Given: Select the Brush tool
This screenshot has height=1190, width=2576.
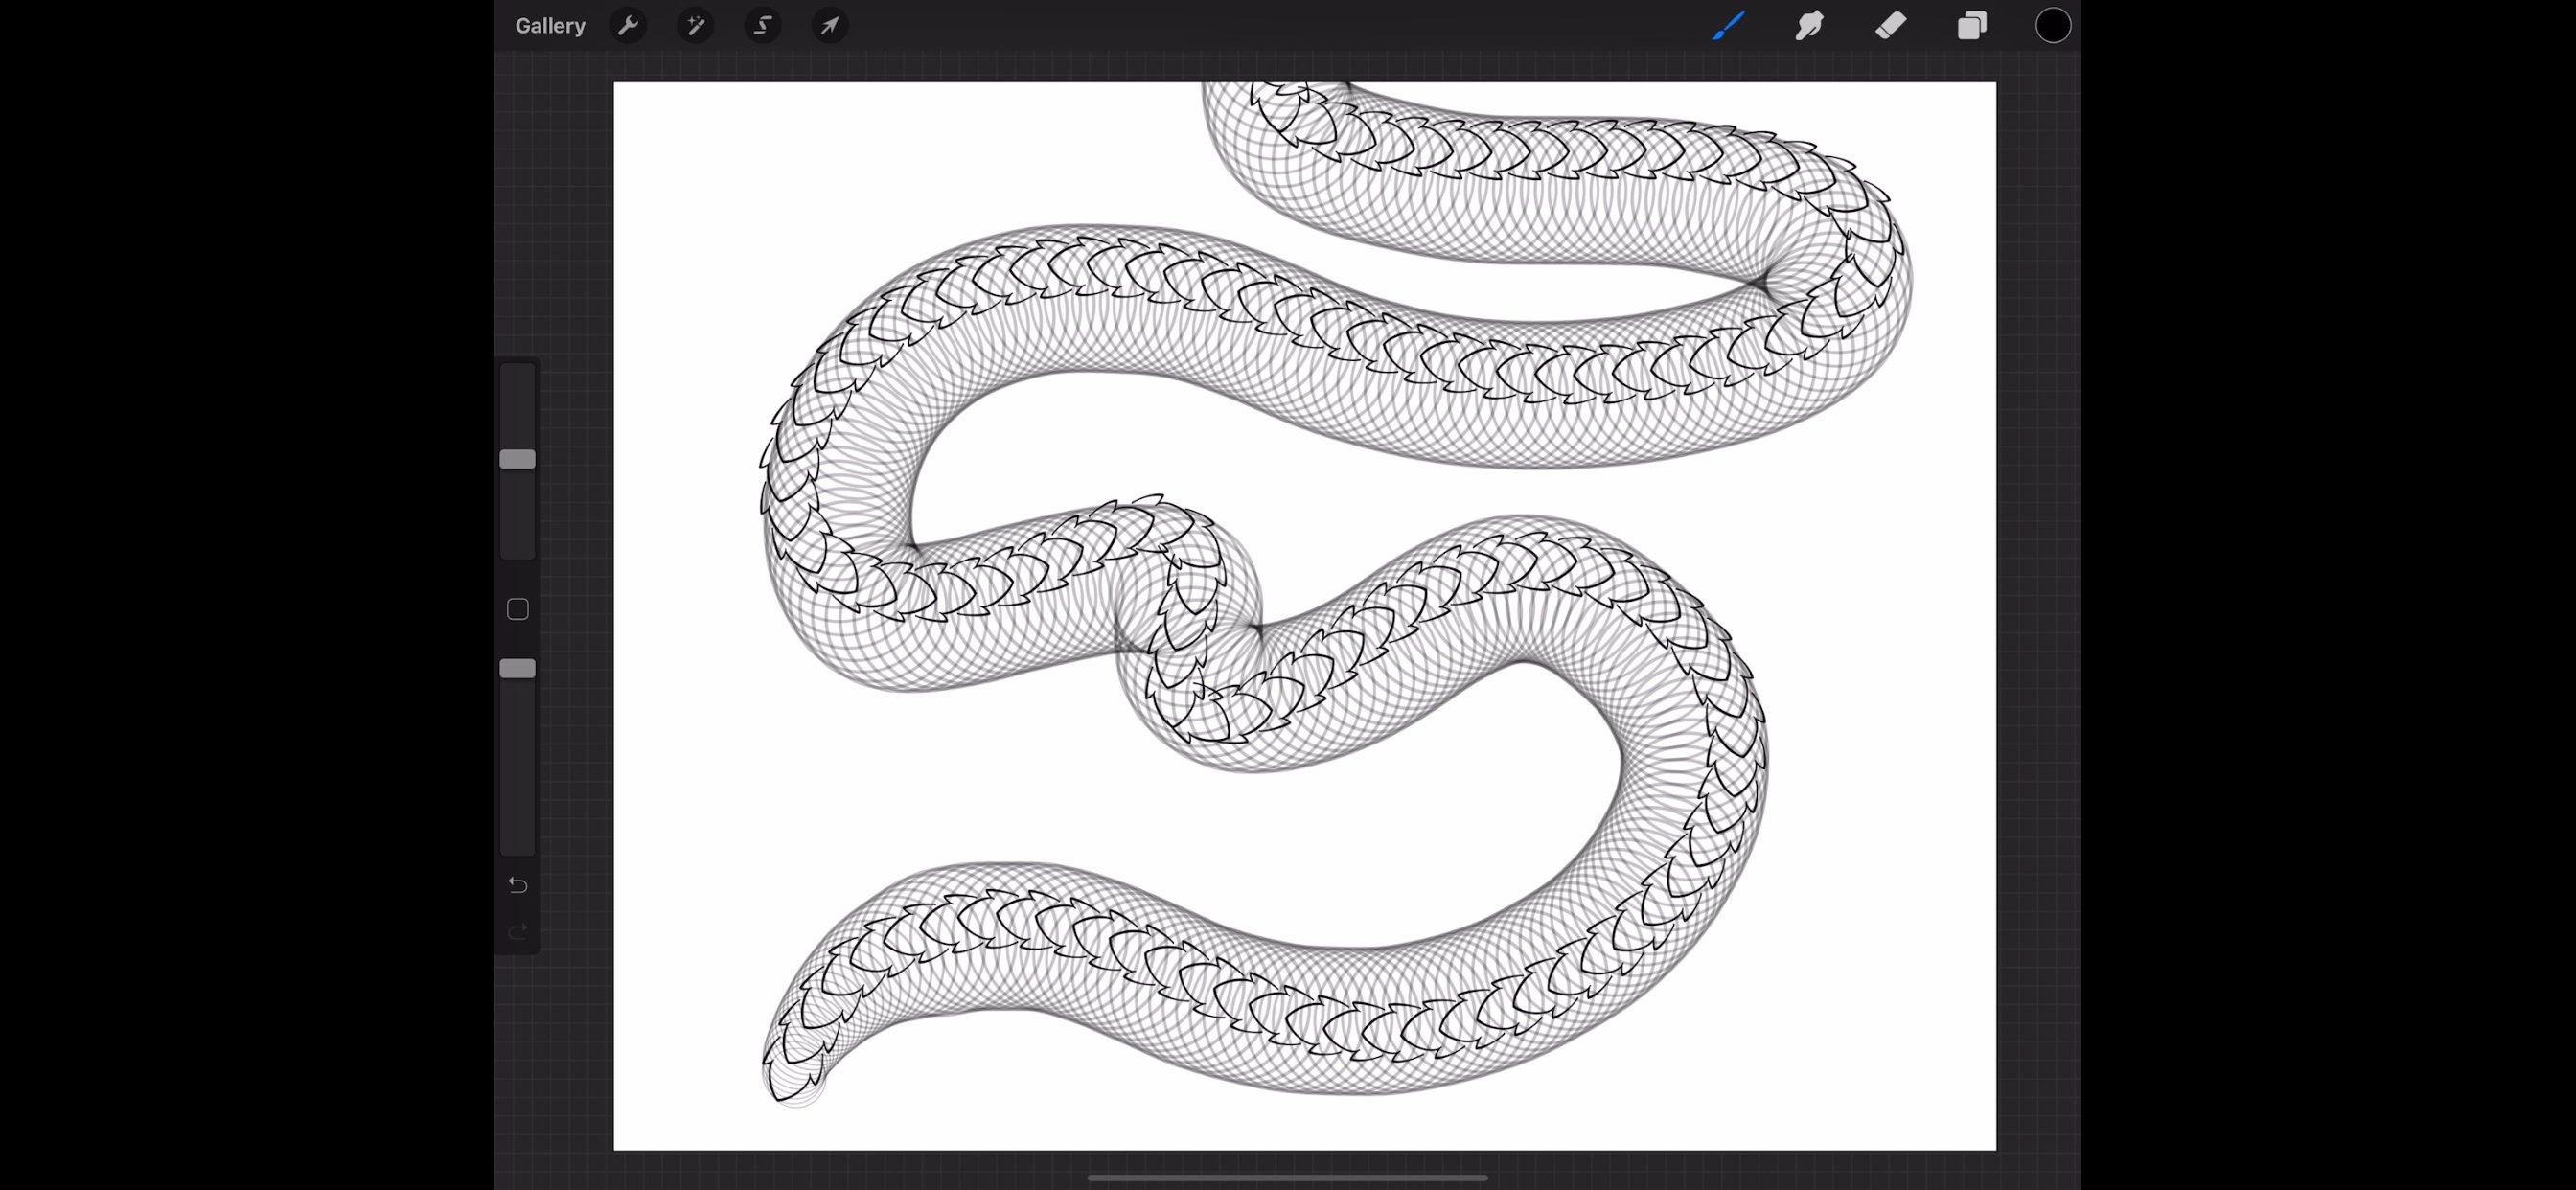Looking at the screenshot, I should 1728,26.
